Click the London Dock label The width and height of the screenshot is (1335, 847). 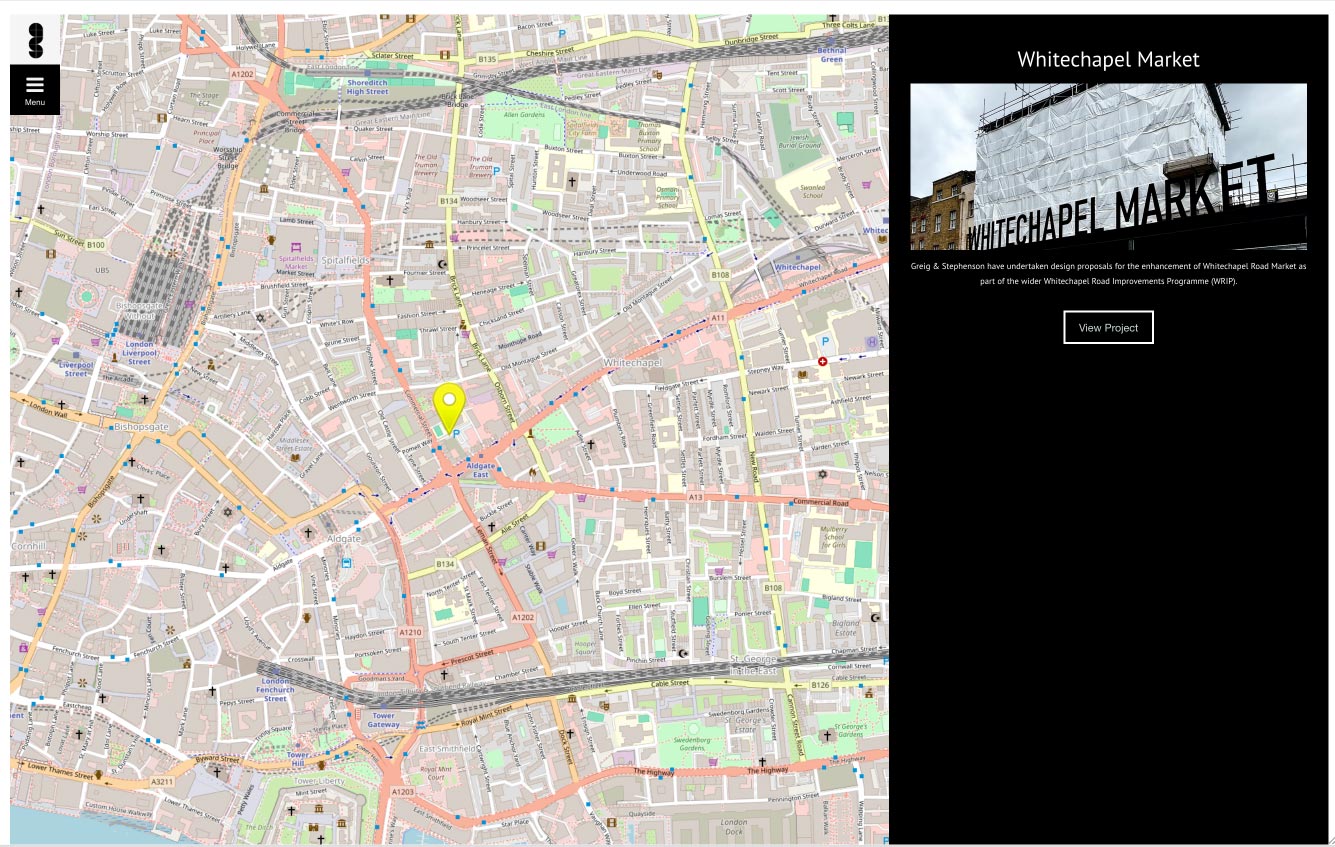(734, 827)
